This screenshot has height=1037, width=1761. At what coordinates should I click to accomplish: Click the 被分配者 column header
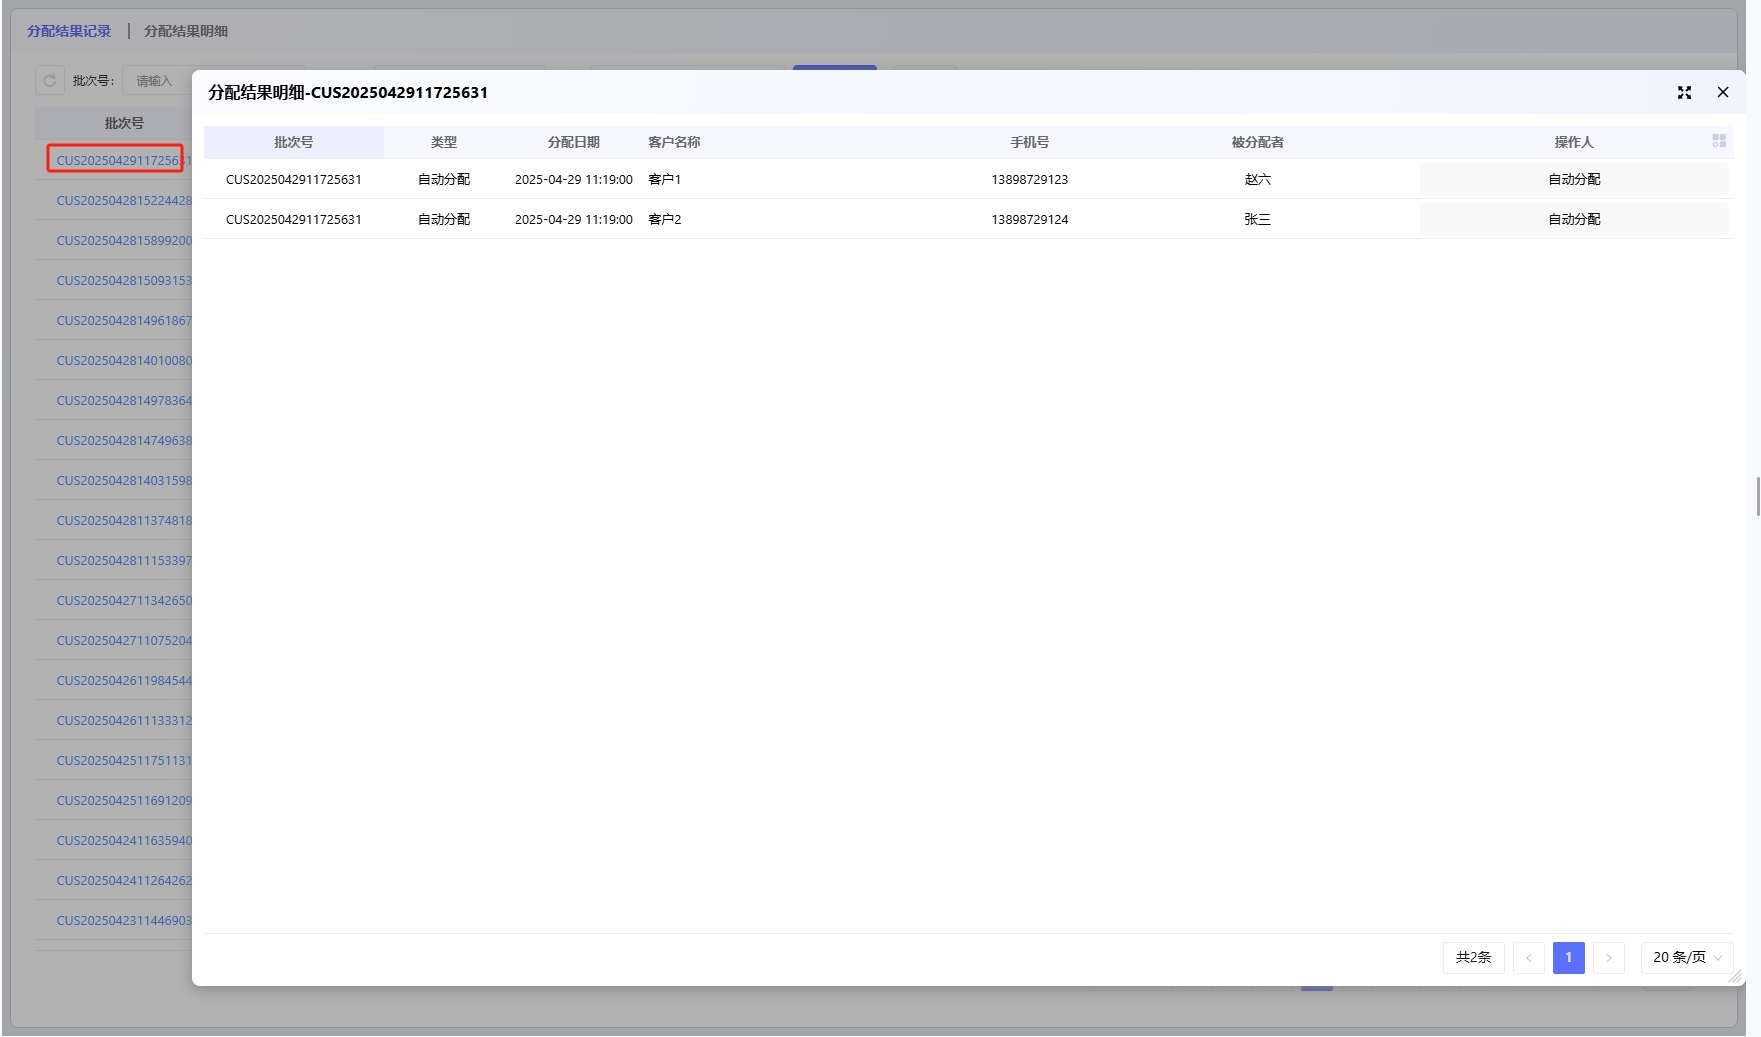(x=1257, y=142)
